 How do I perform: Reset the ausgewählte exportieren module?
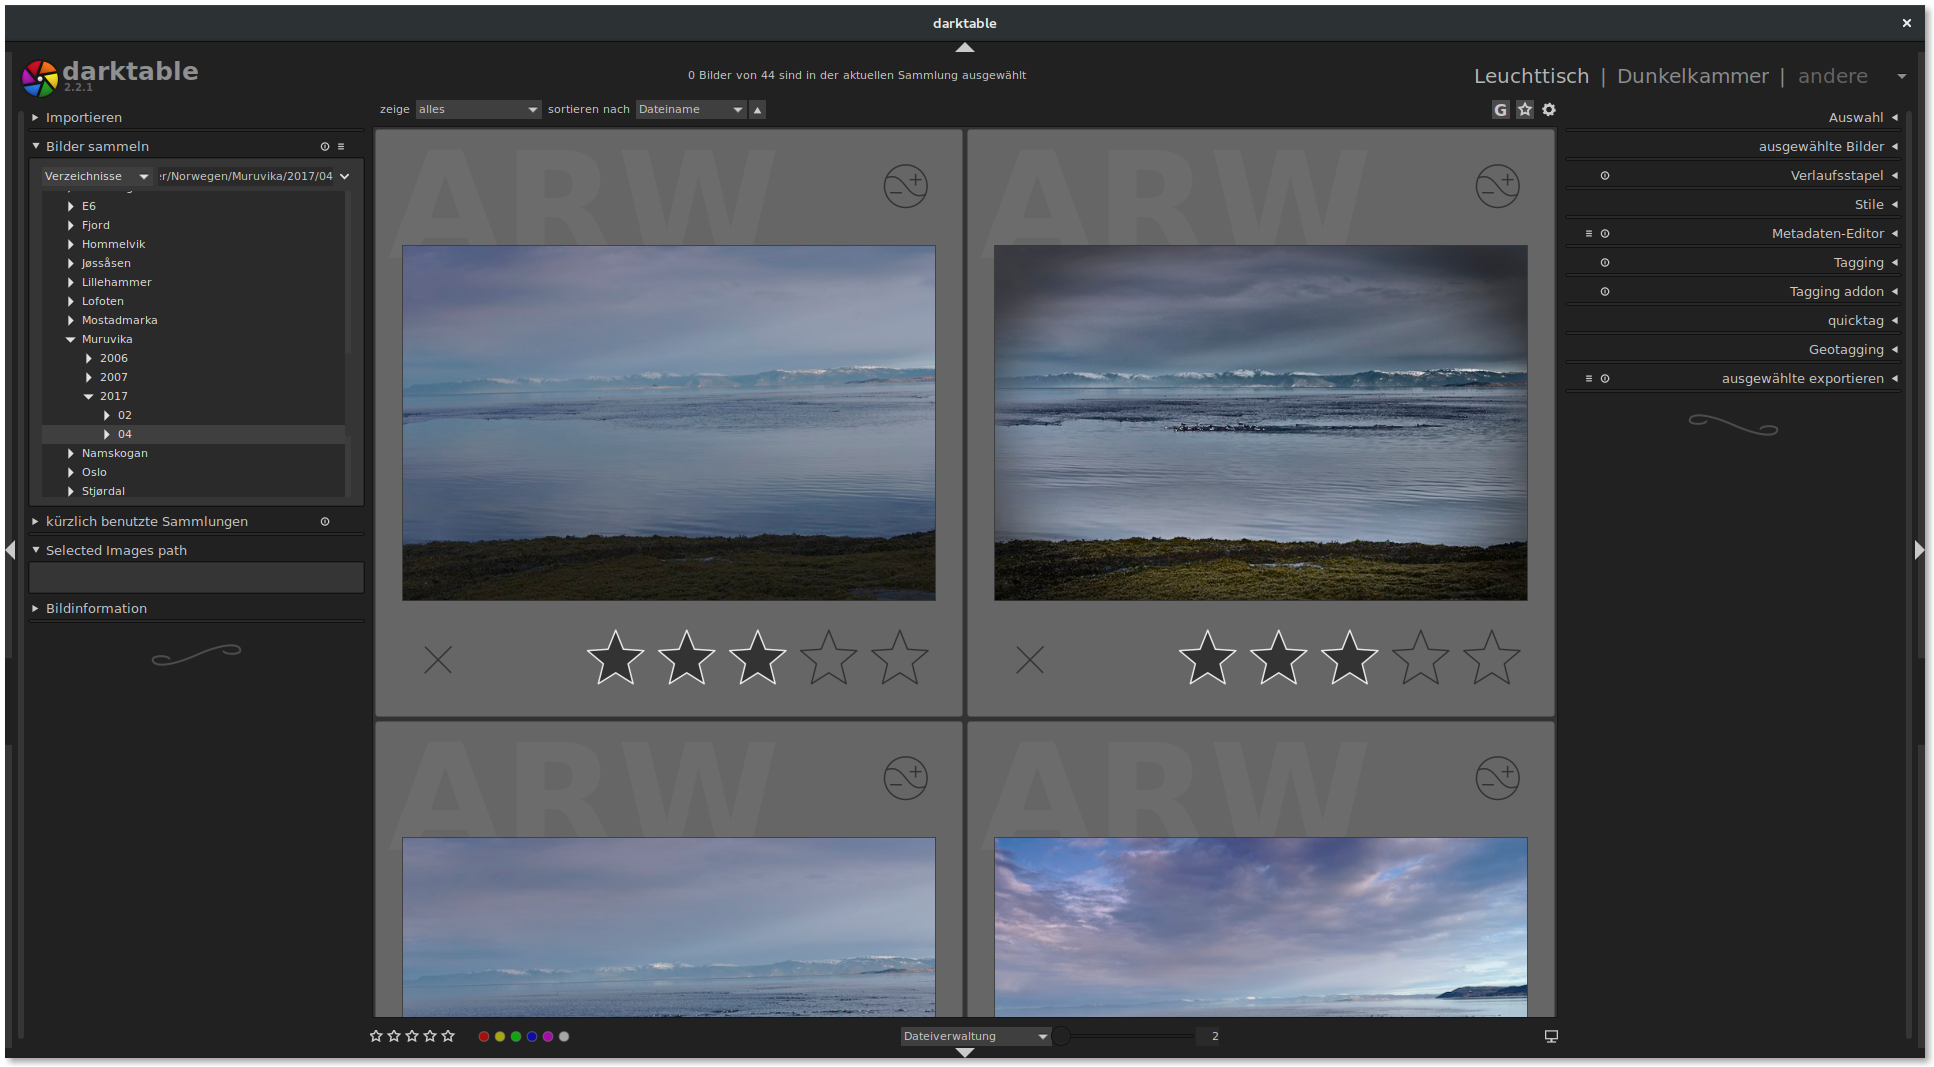coord(1605,379)
